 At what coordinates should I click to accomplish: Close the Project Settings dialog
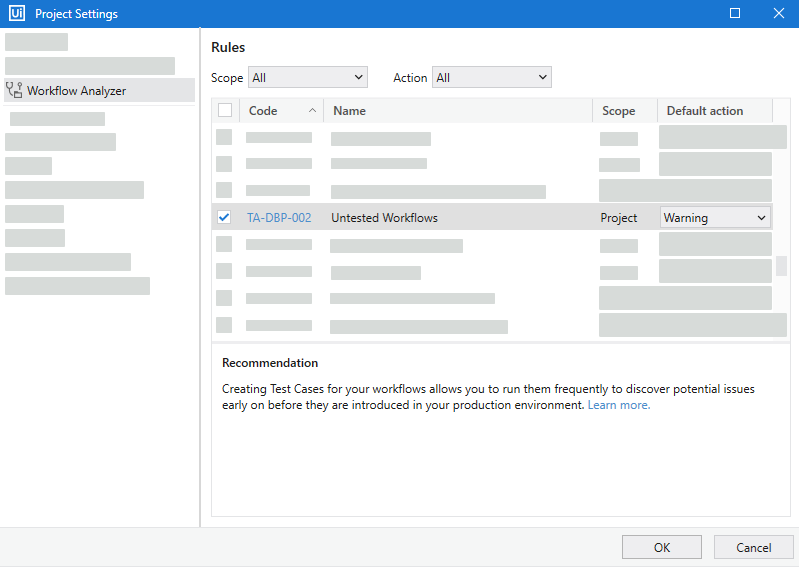778,14
